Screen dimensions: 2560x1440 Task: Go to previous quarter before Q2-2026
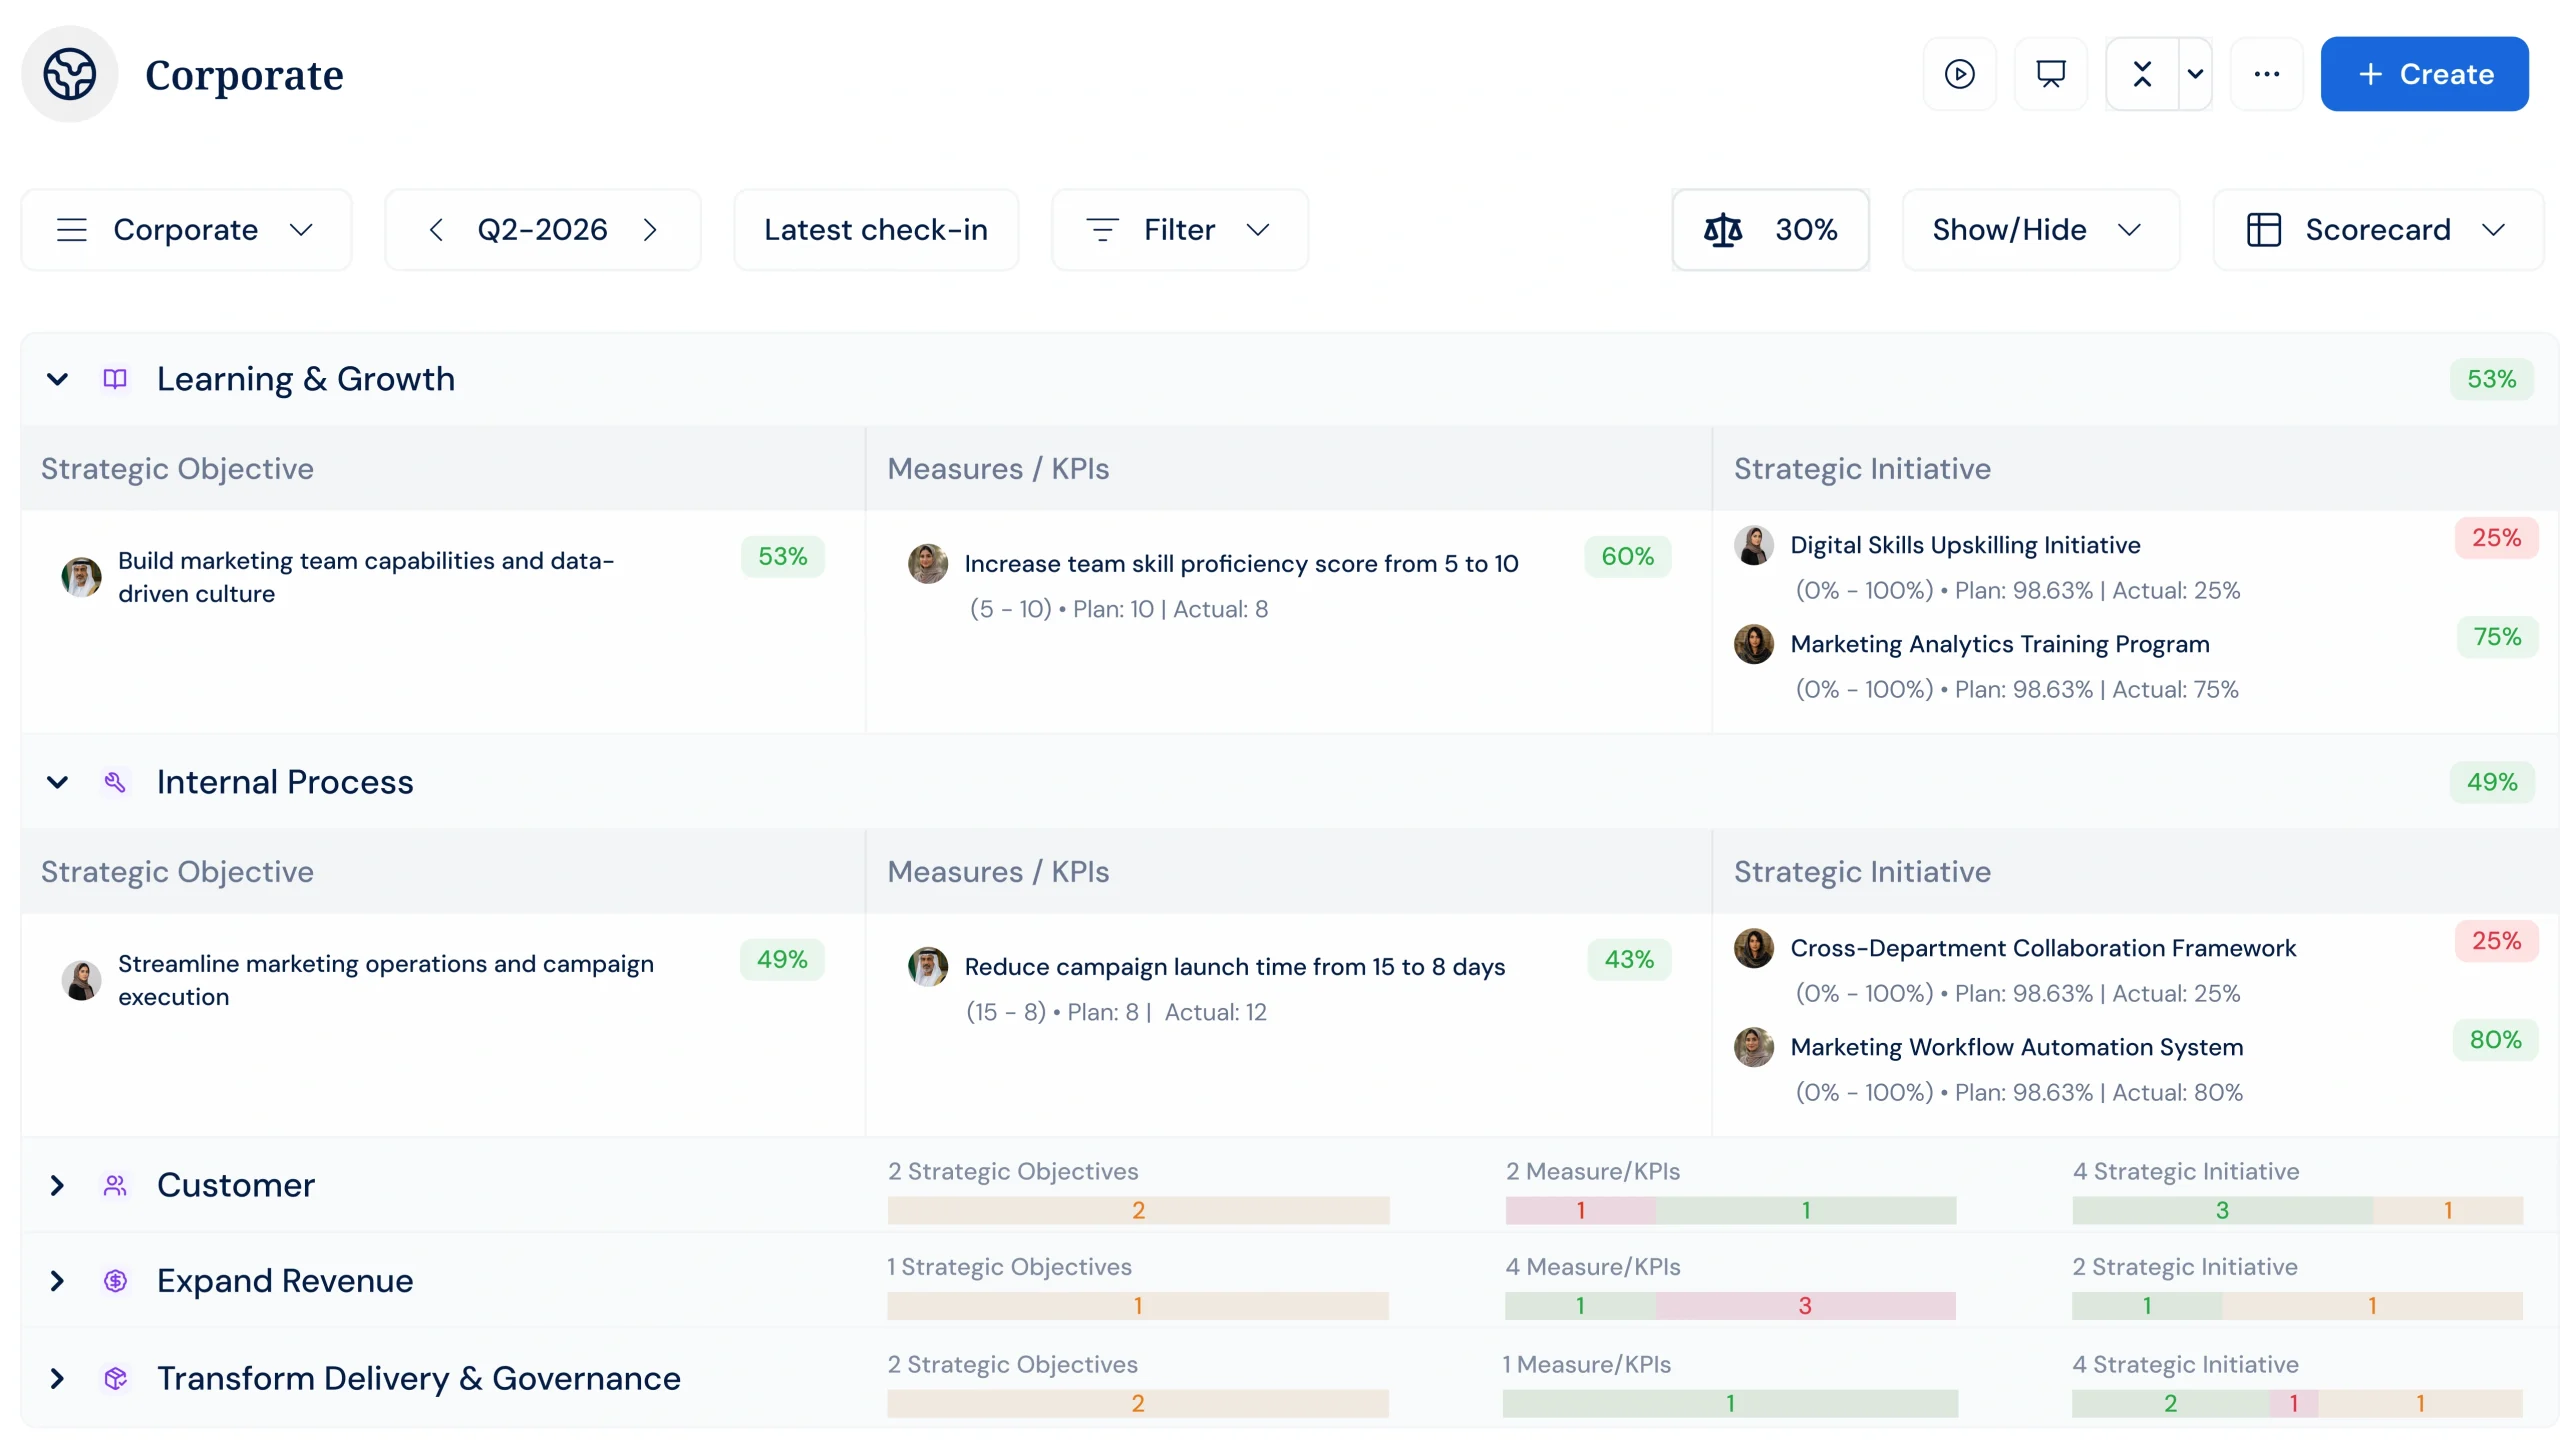click(436, 230)
